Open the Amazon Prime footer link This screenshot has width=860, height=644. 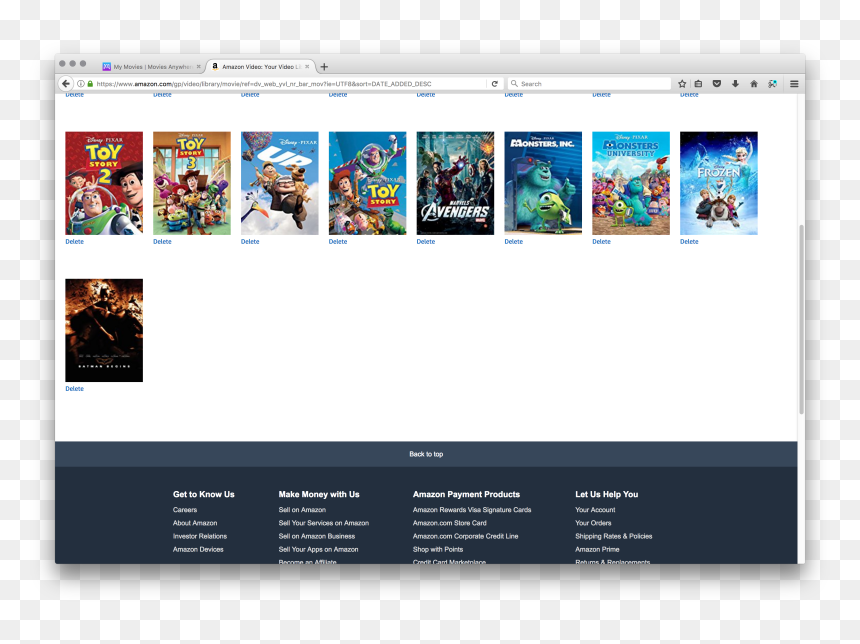(x=597, y=549)
